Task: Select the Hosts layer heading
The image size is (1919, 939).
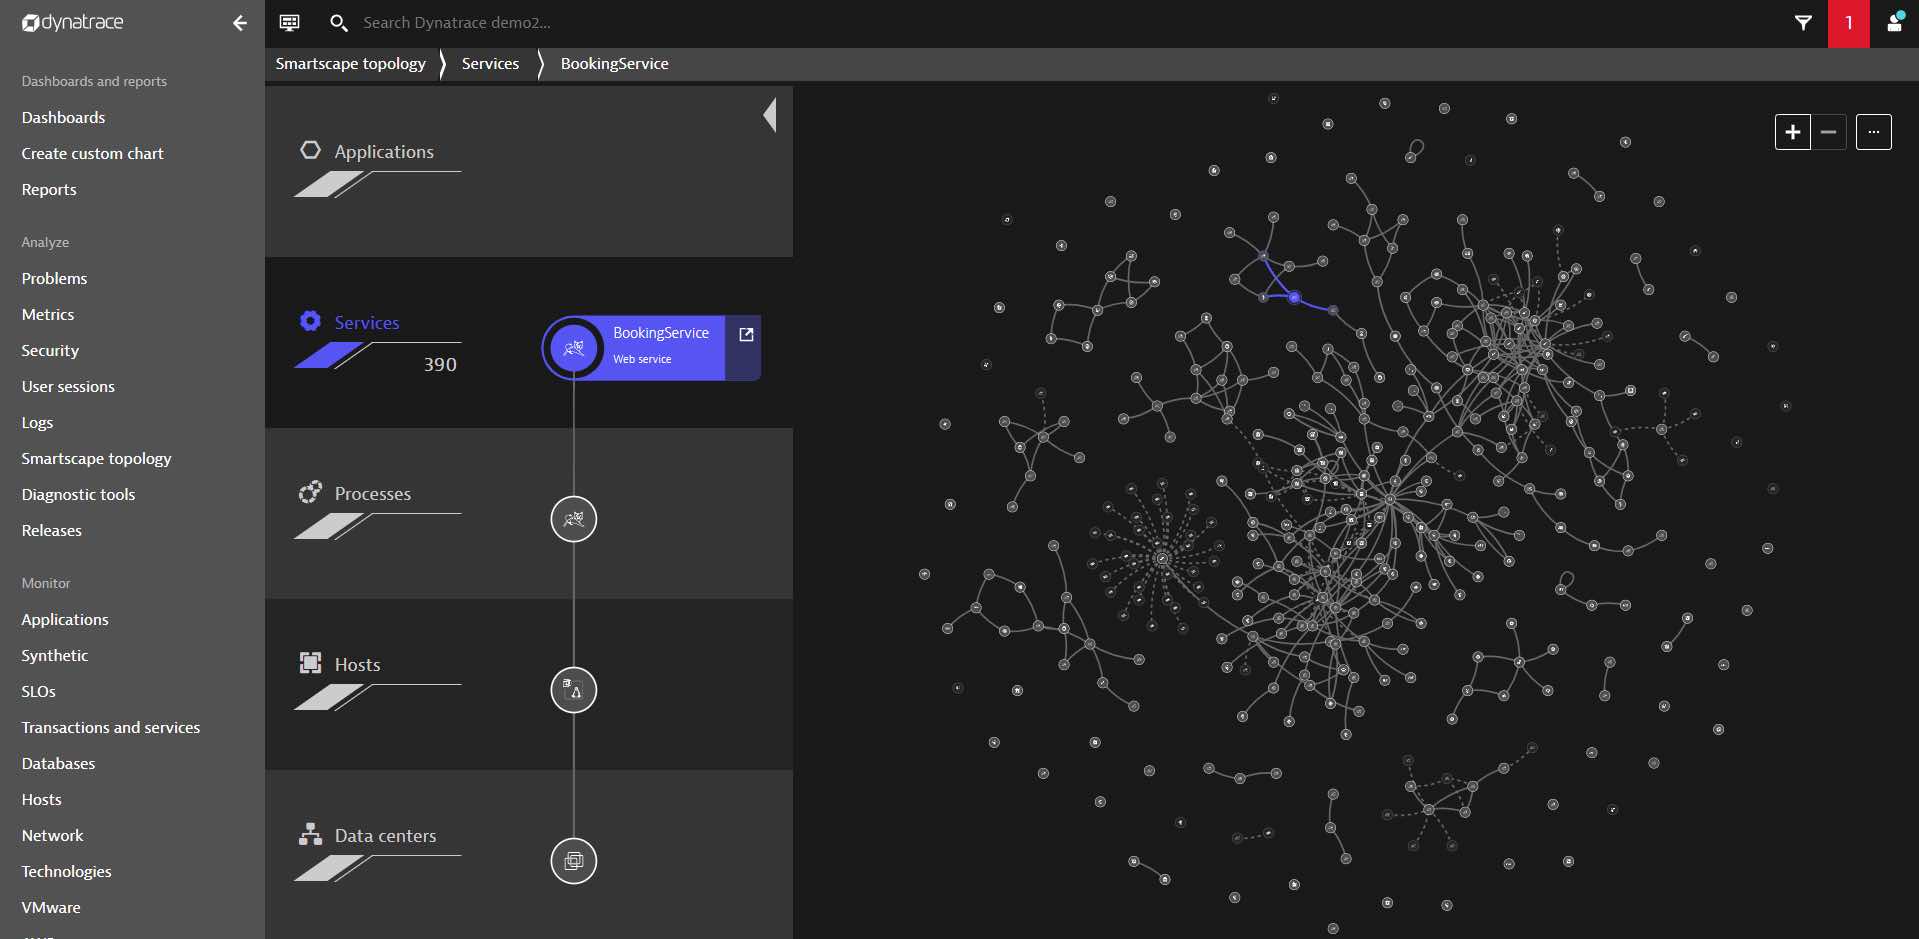Action: [357, 665]
